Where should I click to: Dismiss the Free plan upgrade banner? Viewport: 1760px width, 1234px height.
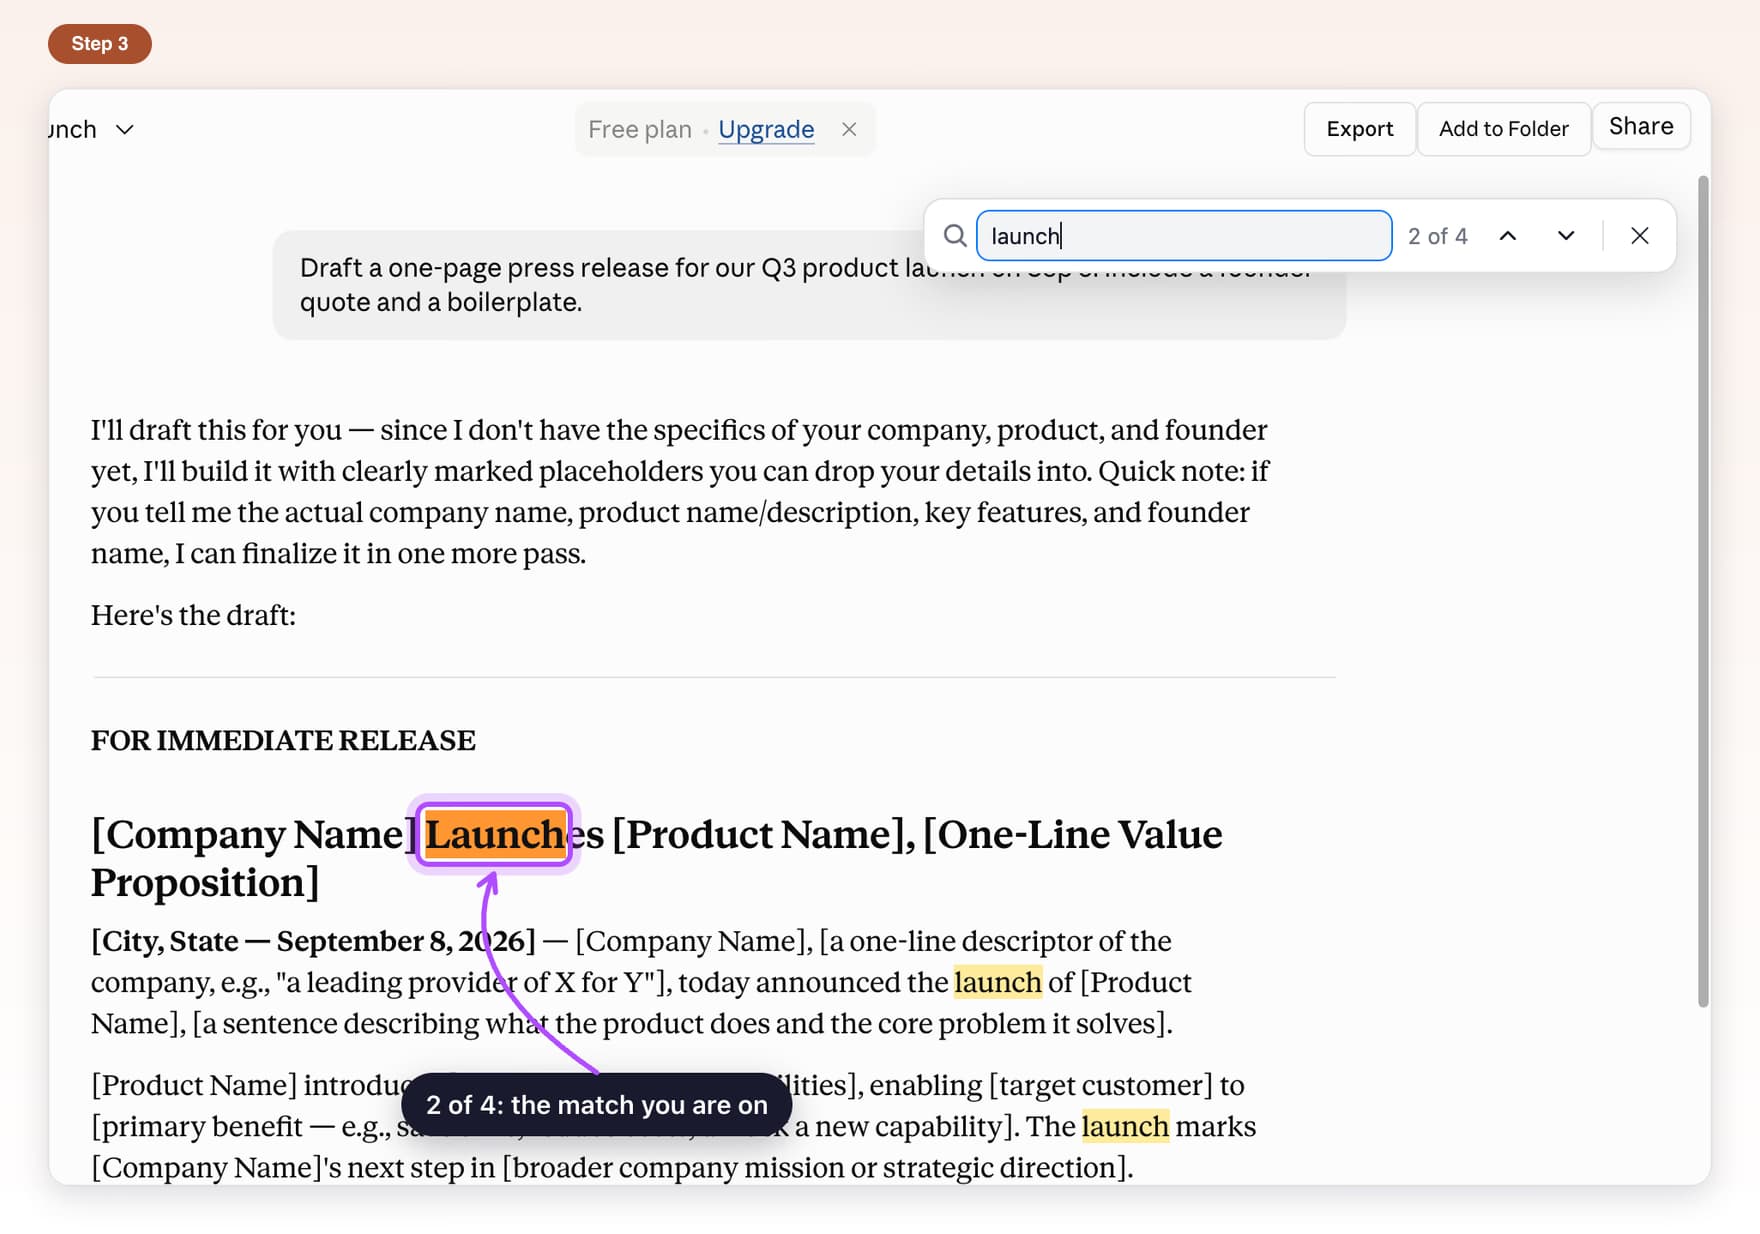click(x=849, y=129)
